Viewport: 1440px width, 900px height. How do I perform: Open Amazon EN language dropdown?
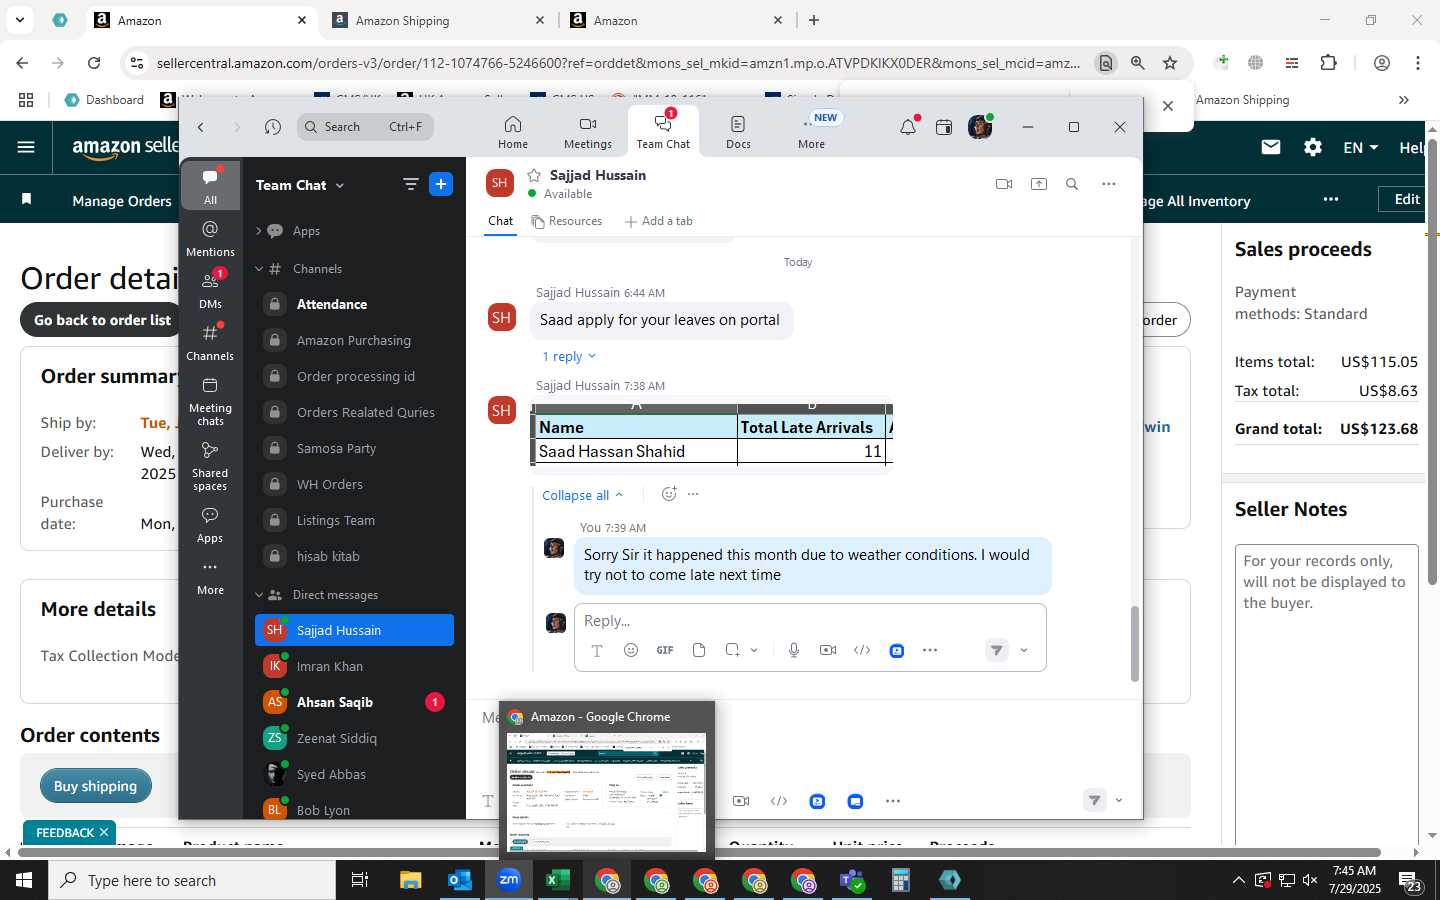[1360, 147]
